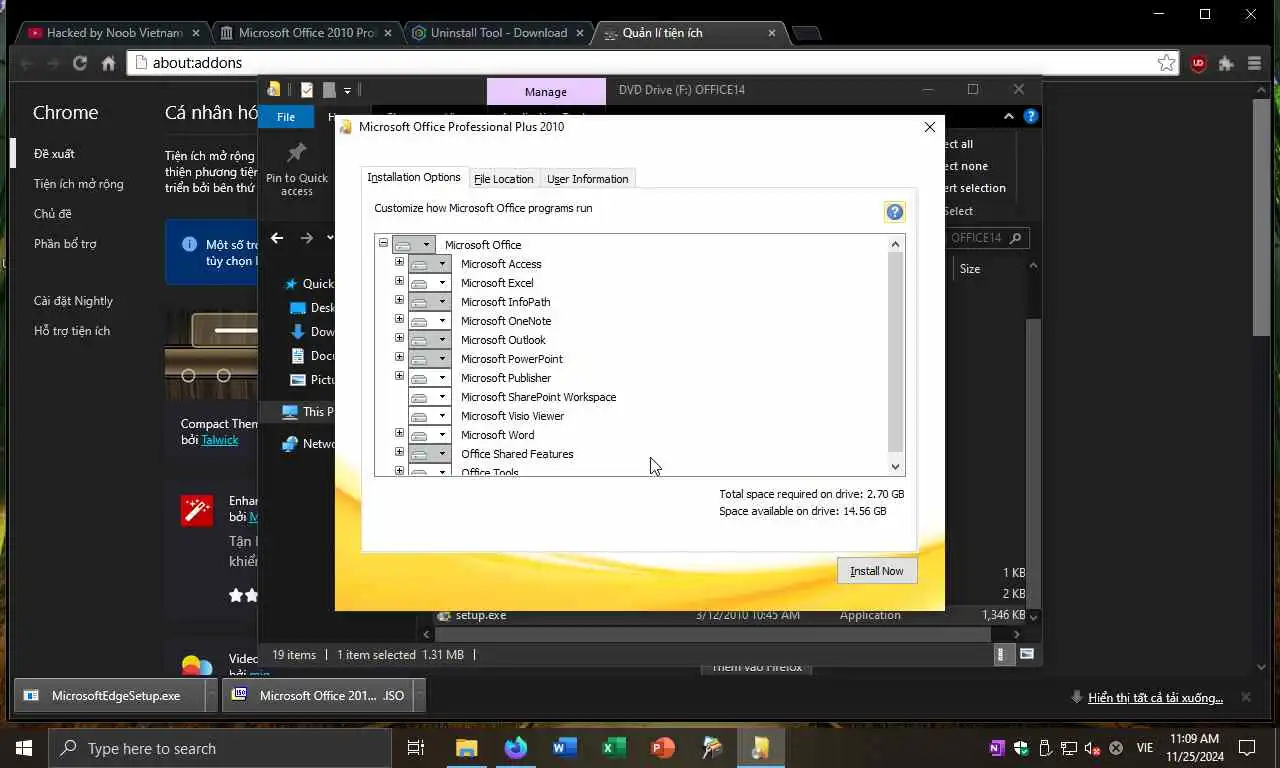The width and height of the screenshot is (1280, 768).
Task: Go back using Explorer's back arrow
Action: pyautogui.click(x=277, y=238)
